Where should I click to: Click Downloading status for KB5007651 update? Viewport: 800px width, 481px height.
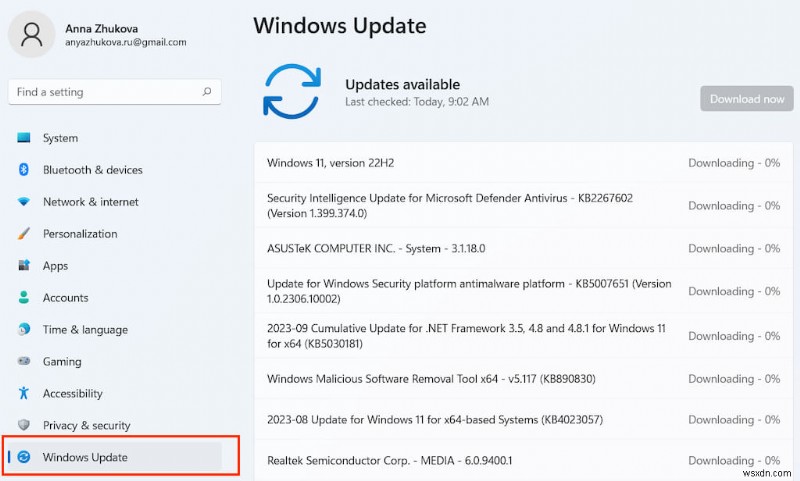click(734, 291)
